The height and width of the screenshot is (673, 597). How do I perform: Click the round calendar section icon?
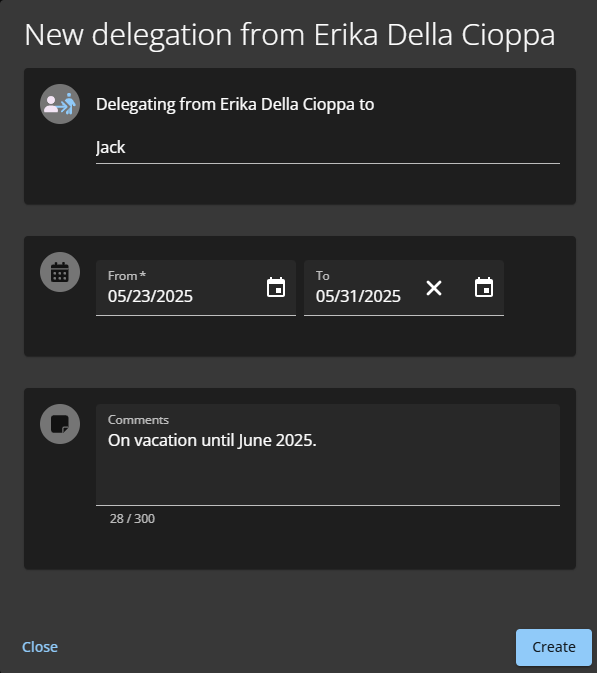tap(60, 272)
